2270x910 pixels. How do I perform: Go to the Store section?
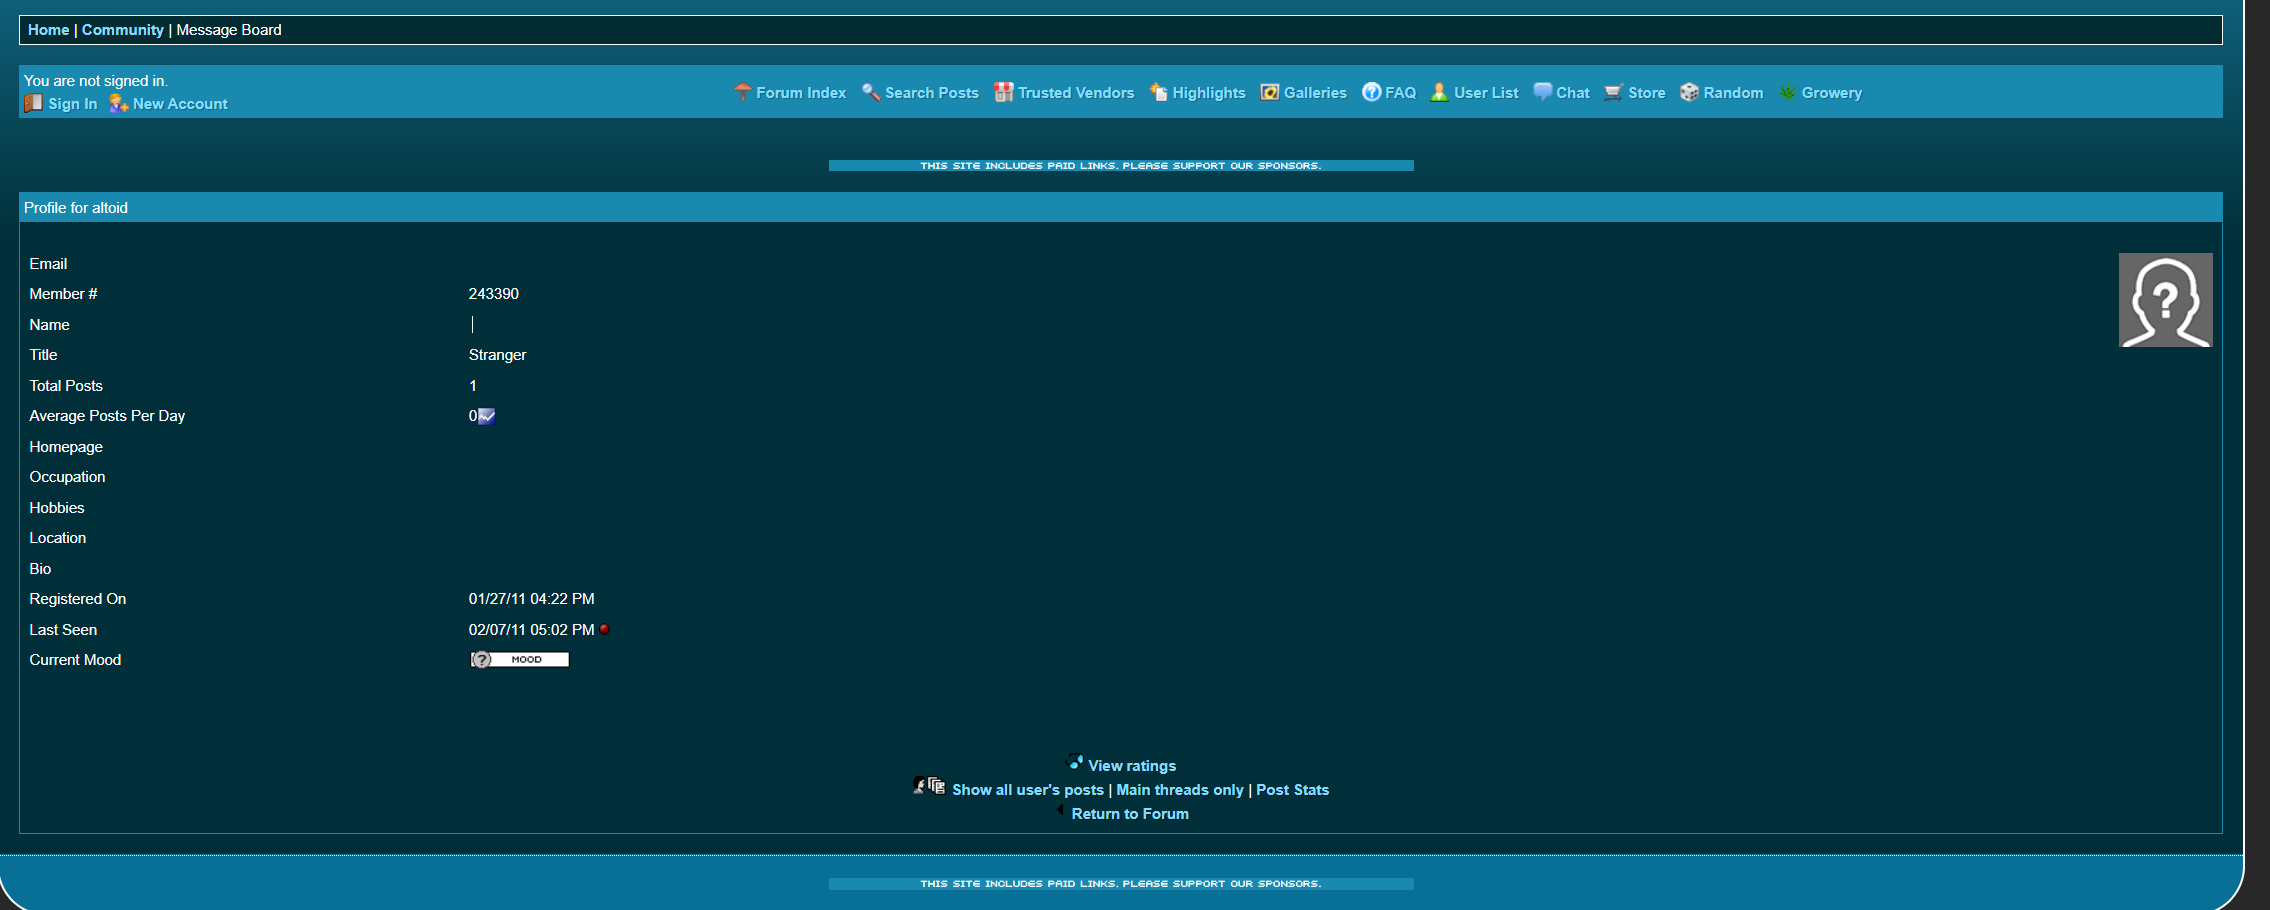(x=1646, y=93)
